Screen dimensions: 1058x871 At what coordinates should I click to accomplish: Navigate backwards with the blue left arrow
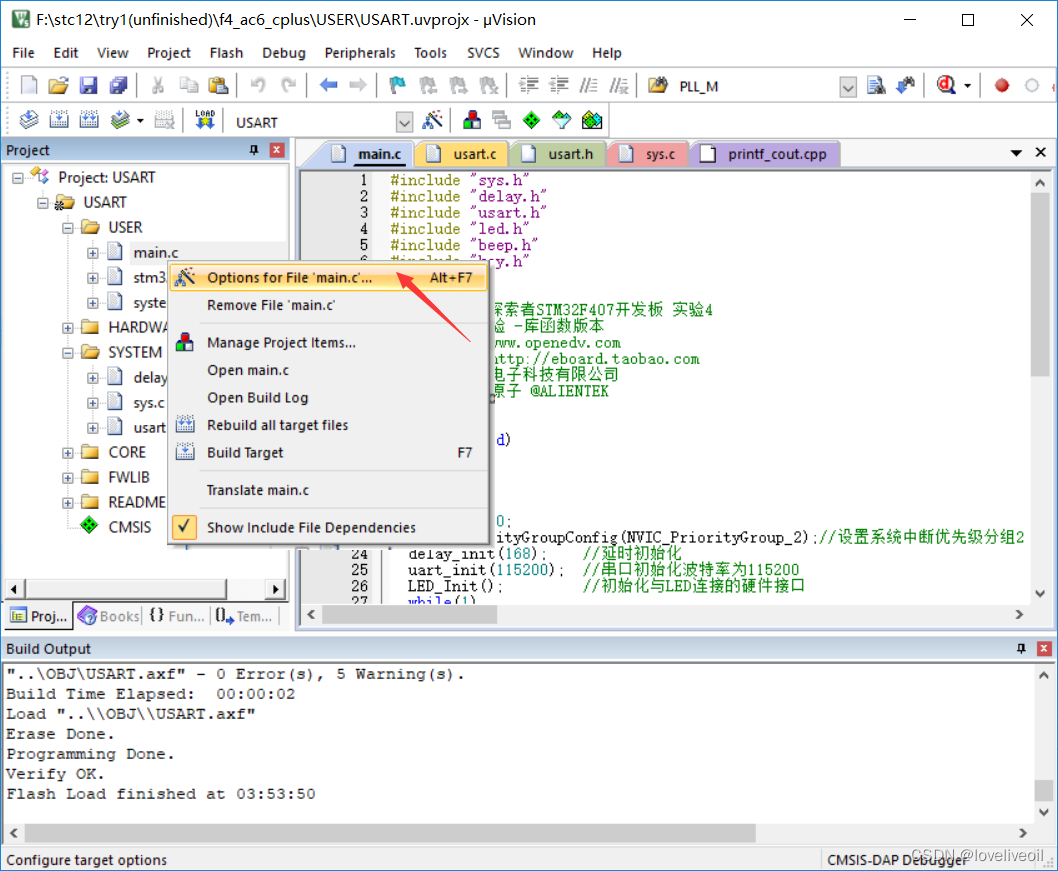pyautogui.click(x=329, y=86)
